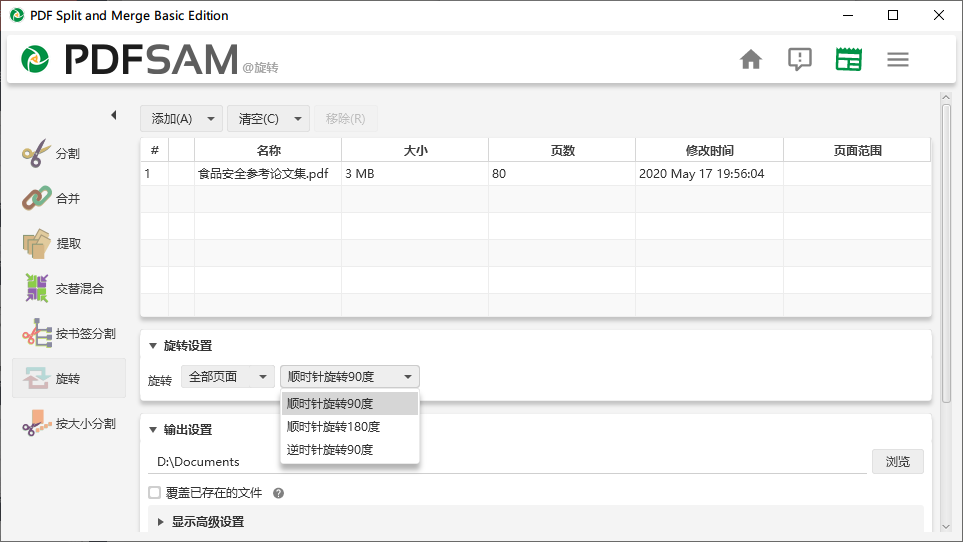
Task: Open the 清空(C) dropdown arrow
Action: click(x=298, y=118)
